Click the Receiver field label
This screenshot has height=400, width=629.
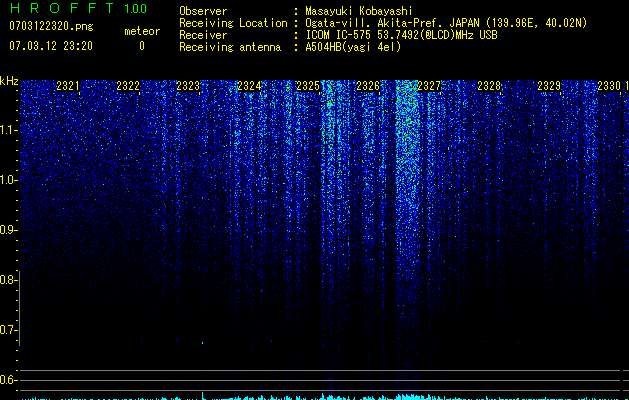203,35
